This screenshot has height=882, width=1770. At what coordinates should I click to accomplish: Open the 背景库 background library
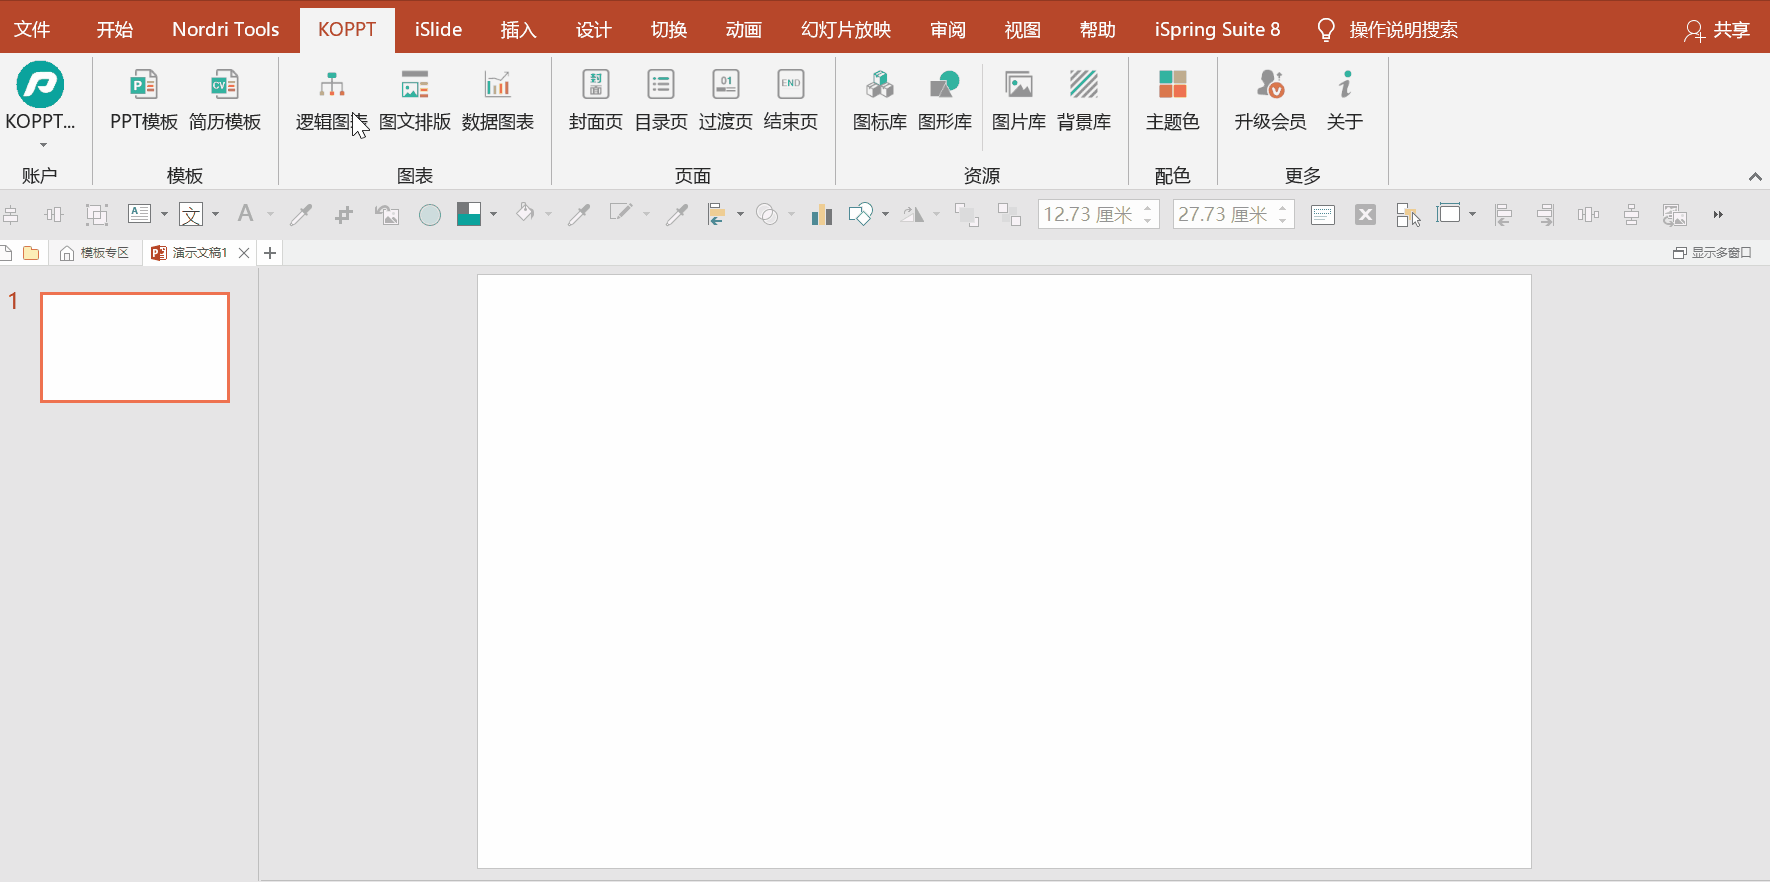(1083, 100)
